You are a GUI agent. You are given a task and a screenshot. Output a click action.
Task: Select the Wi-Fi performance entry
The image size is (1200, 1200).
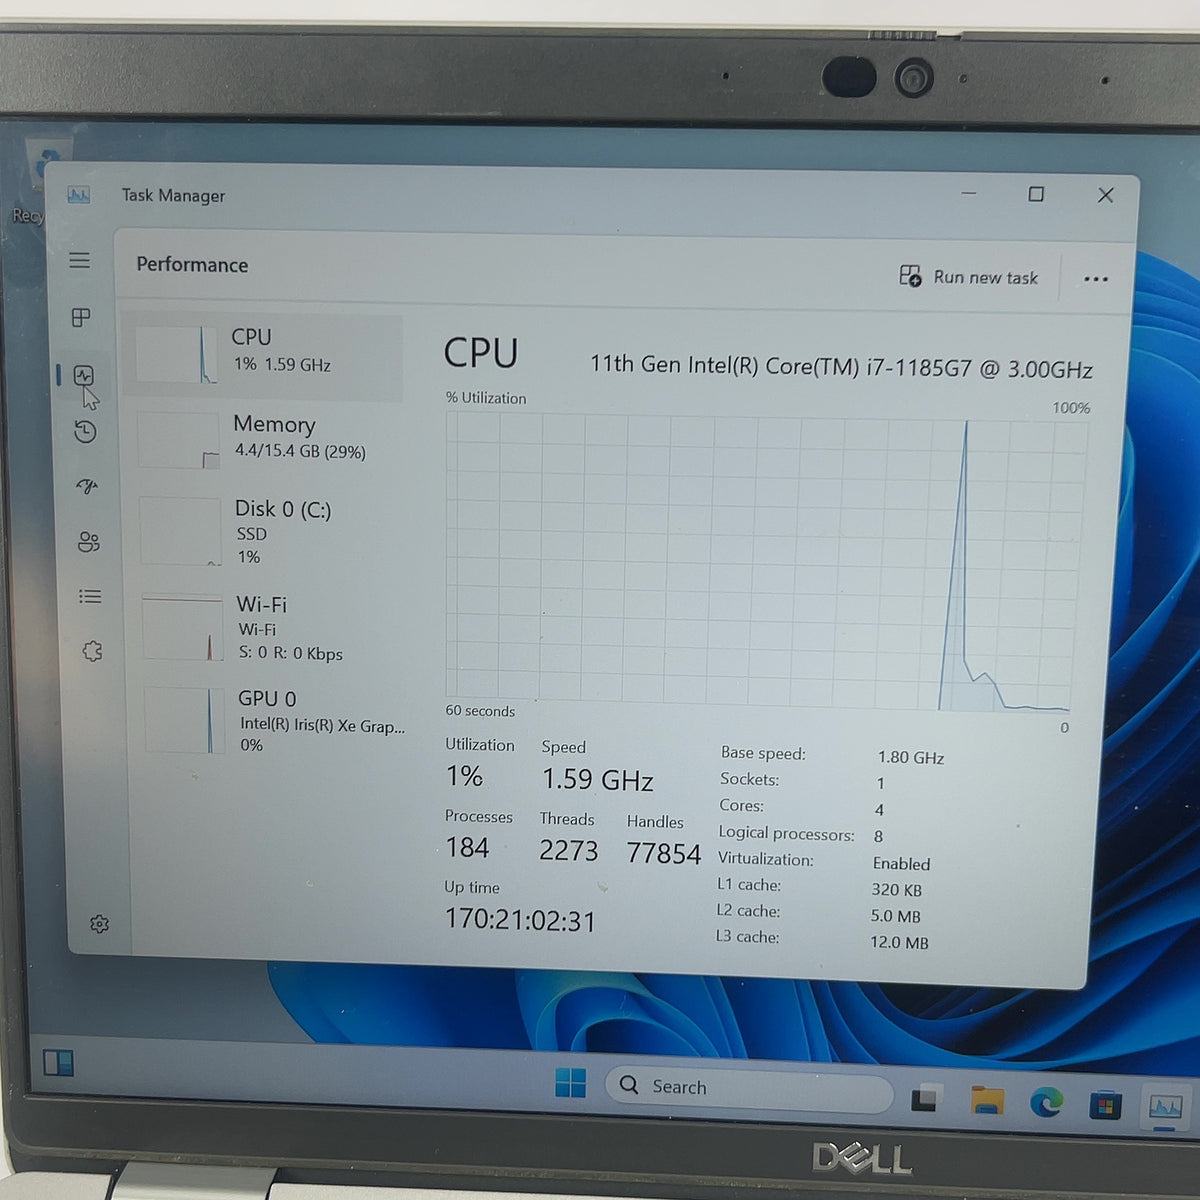[272, 628]
